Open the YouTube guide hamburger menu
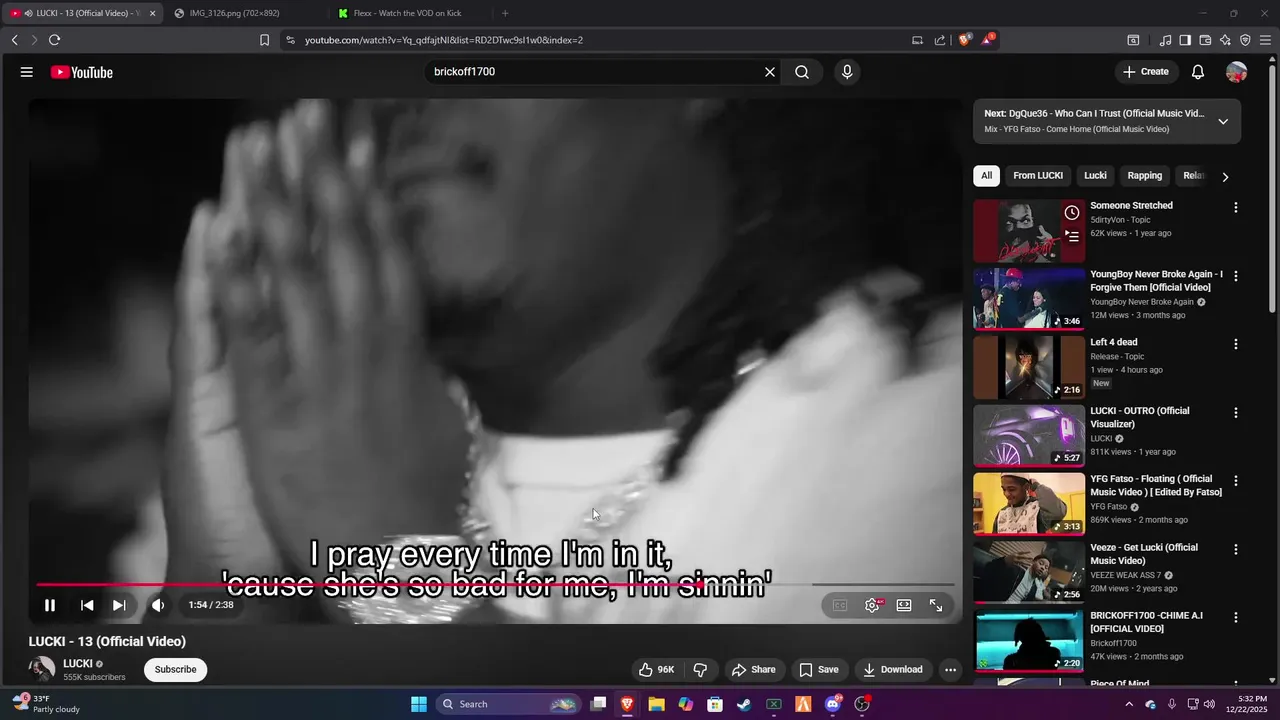This screenshot has width=1280, height=720. [x=27, y=72]
